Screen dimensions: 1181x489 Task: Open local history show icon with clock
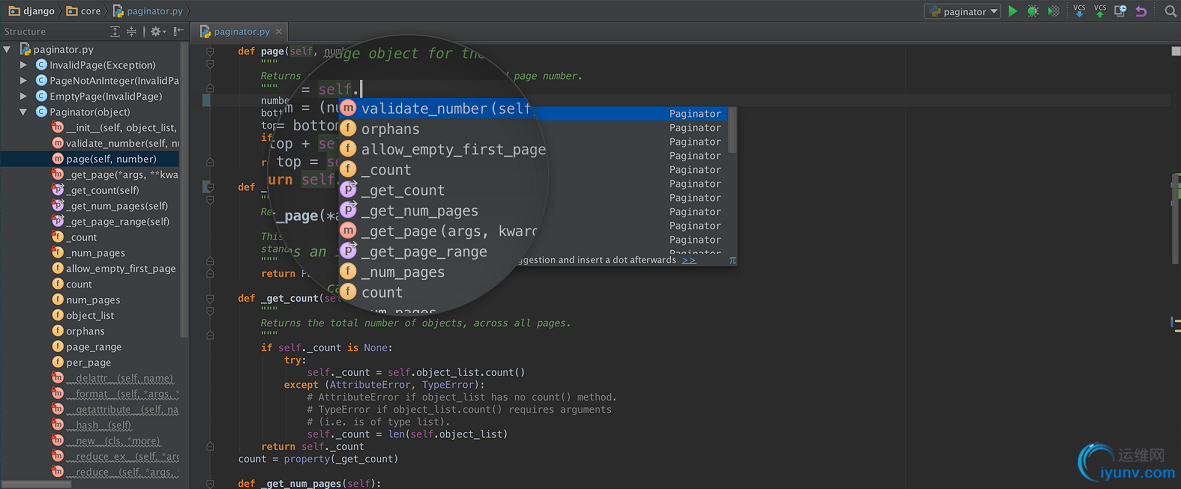coord(1121,11)
